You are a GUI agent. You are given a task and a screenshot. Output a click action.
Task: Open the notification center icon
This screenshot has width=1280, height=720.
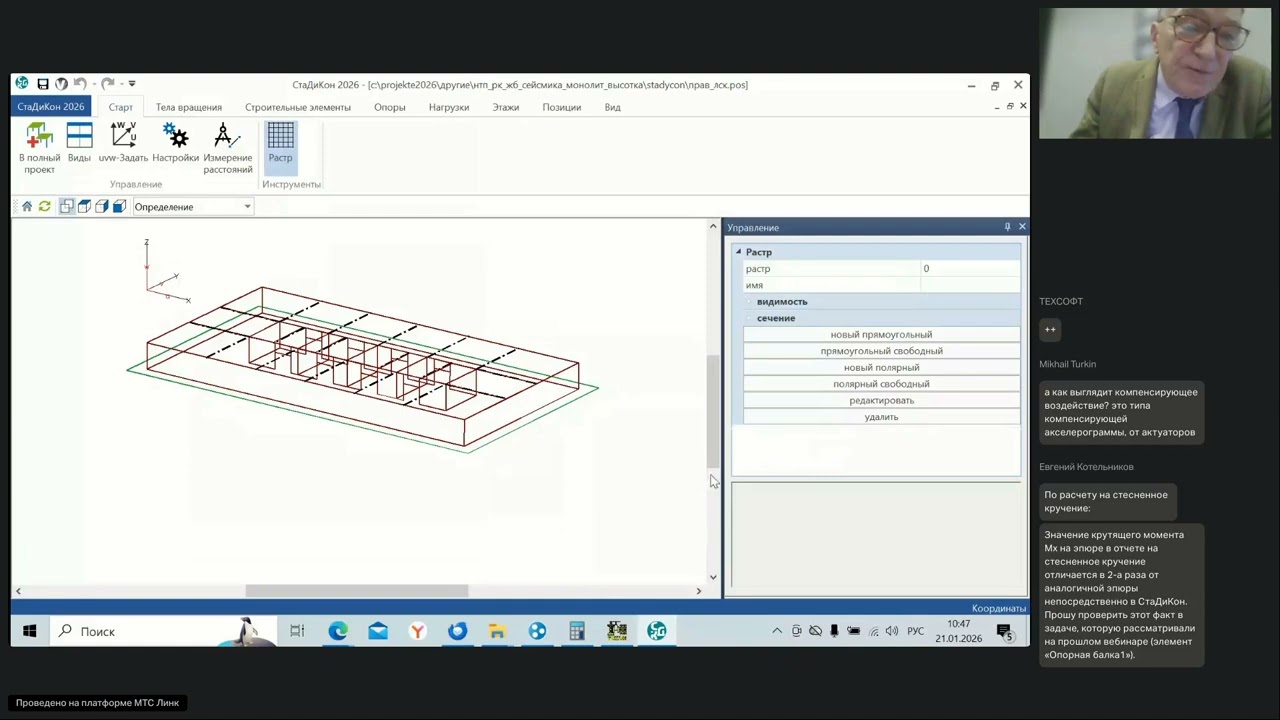pos(1004,631)
